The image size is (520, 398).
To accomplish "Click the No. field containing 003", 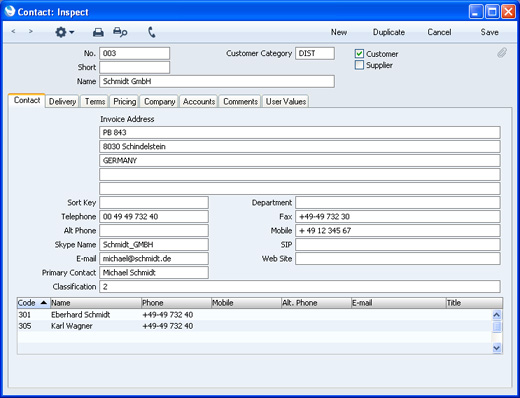I will [134, 53].
